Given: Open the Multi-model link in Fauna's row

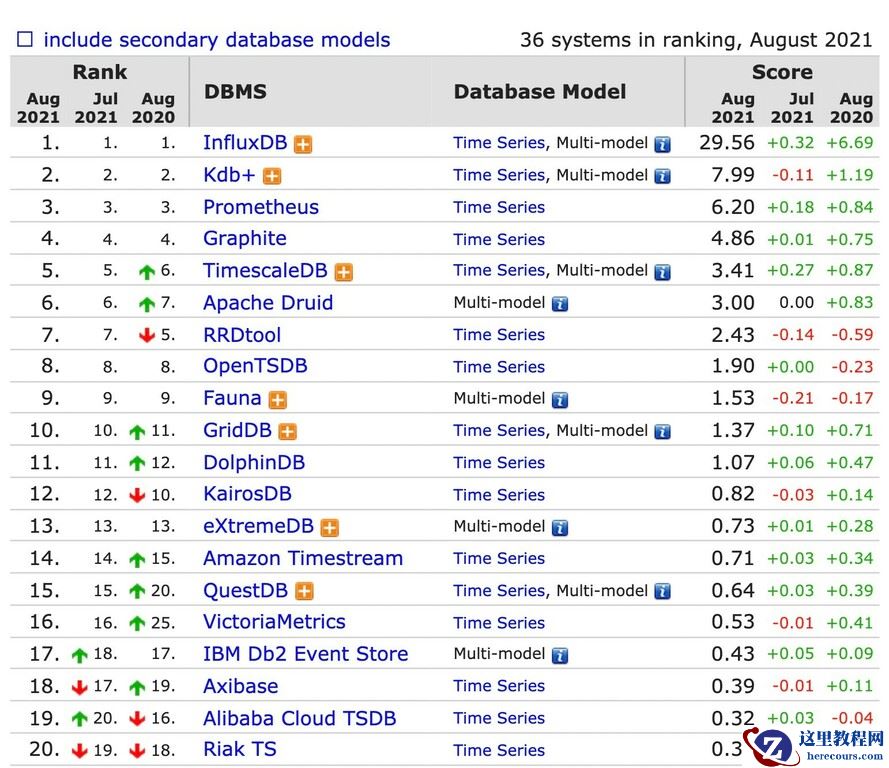Looking at the screenshot, I should pyautogui.click(x=502, y=398).
